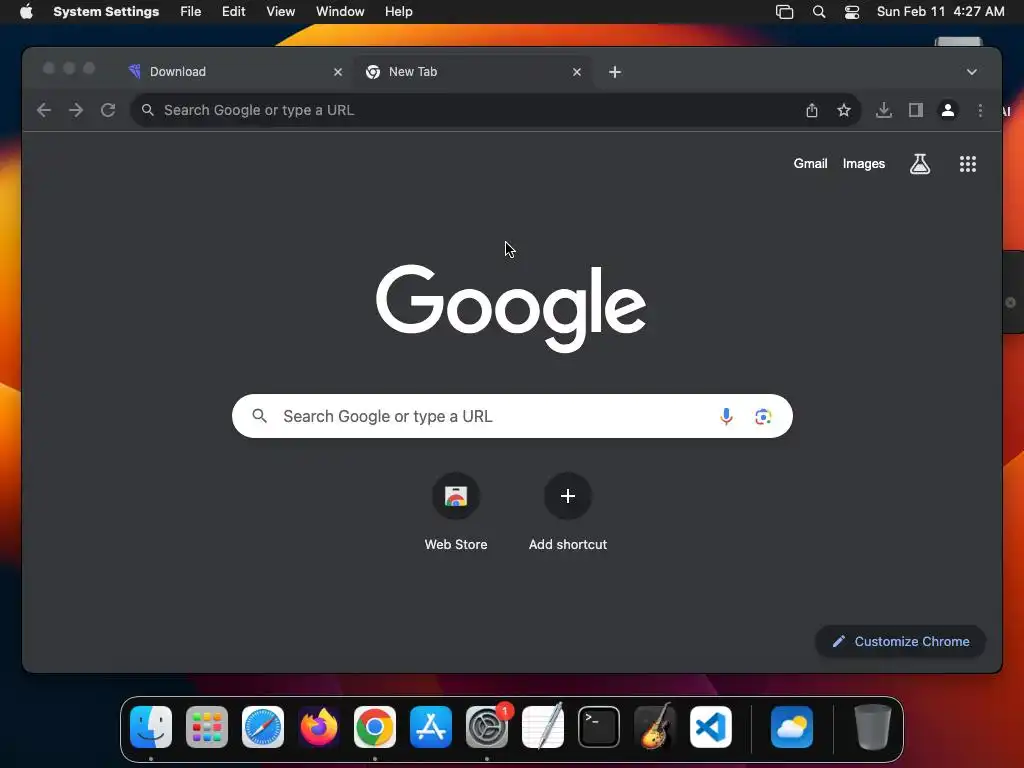This screenshot has height=768, width=1024.
Task: Select the New Tab tab
Action: click(x=473, y=72)
